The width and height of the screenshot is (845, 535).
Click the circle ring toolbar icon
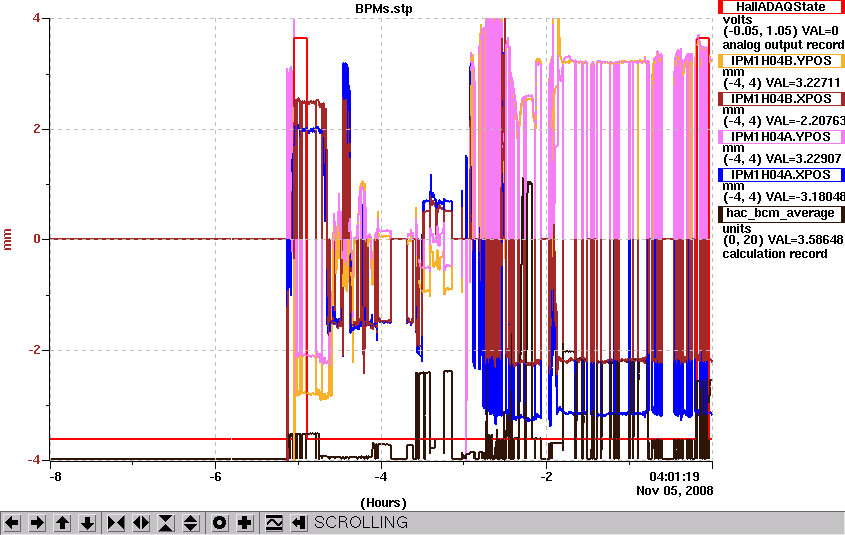(x=220, y=523)
